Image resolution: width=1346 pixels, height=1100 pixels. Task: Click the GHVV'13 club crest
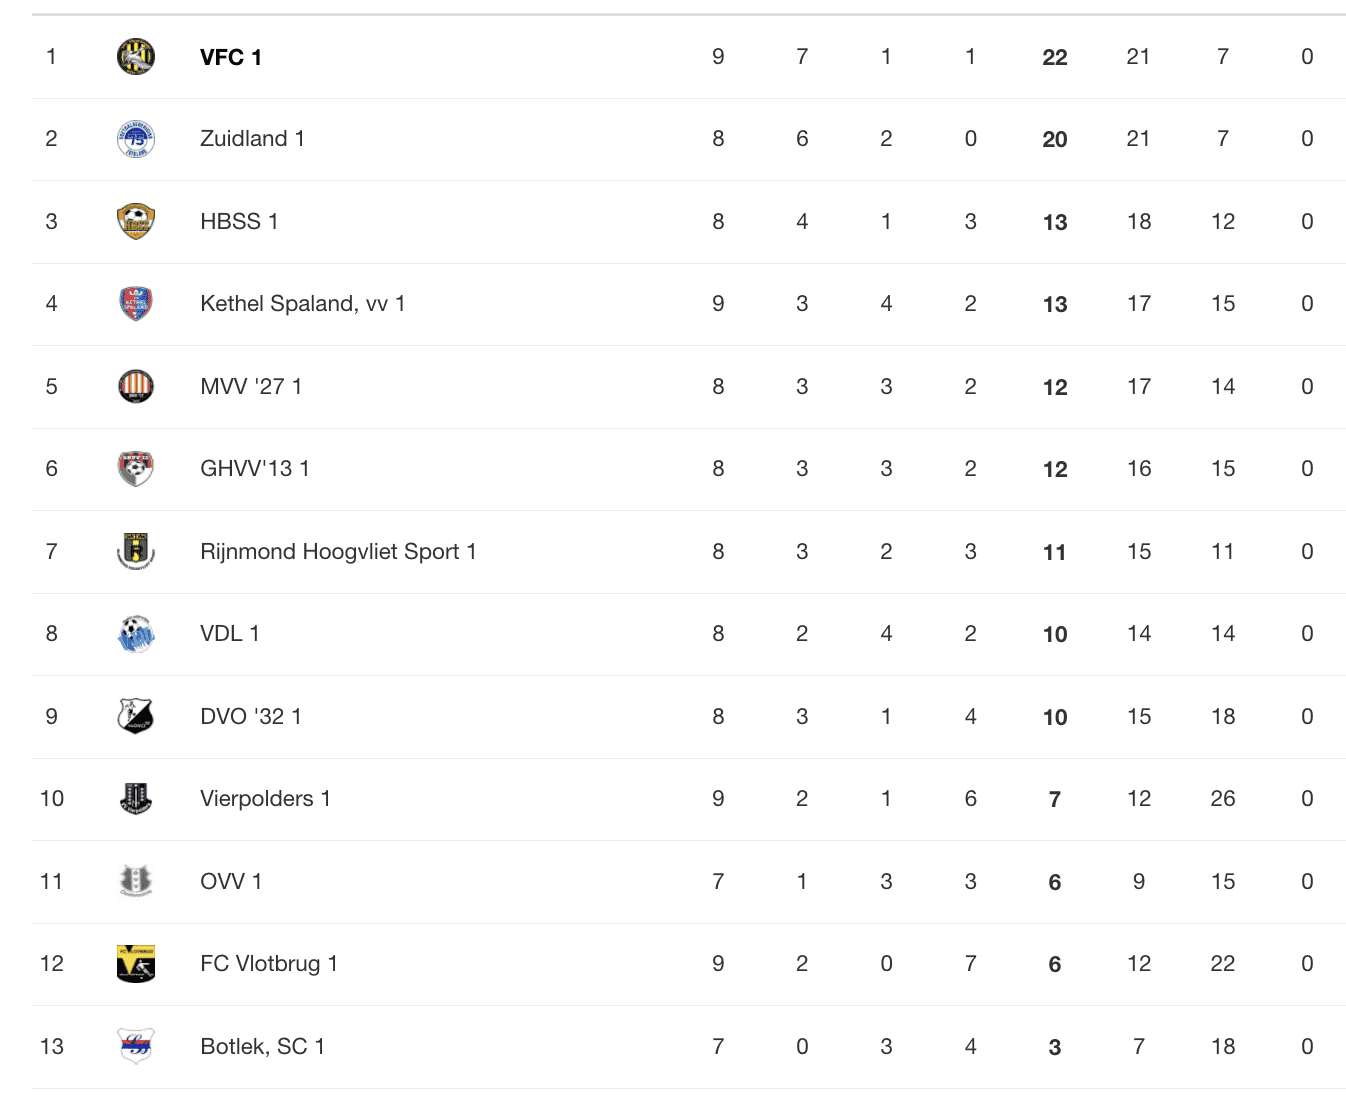pyautogui.click(x=136, y=469)
